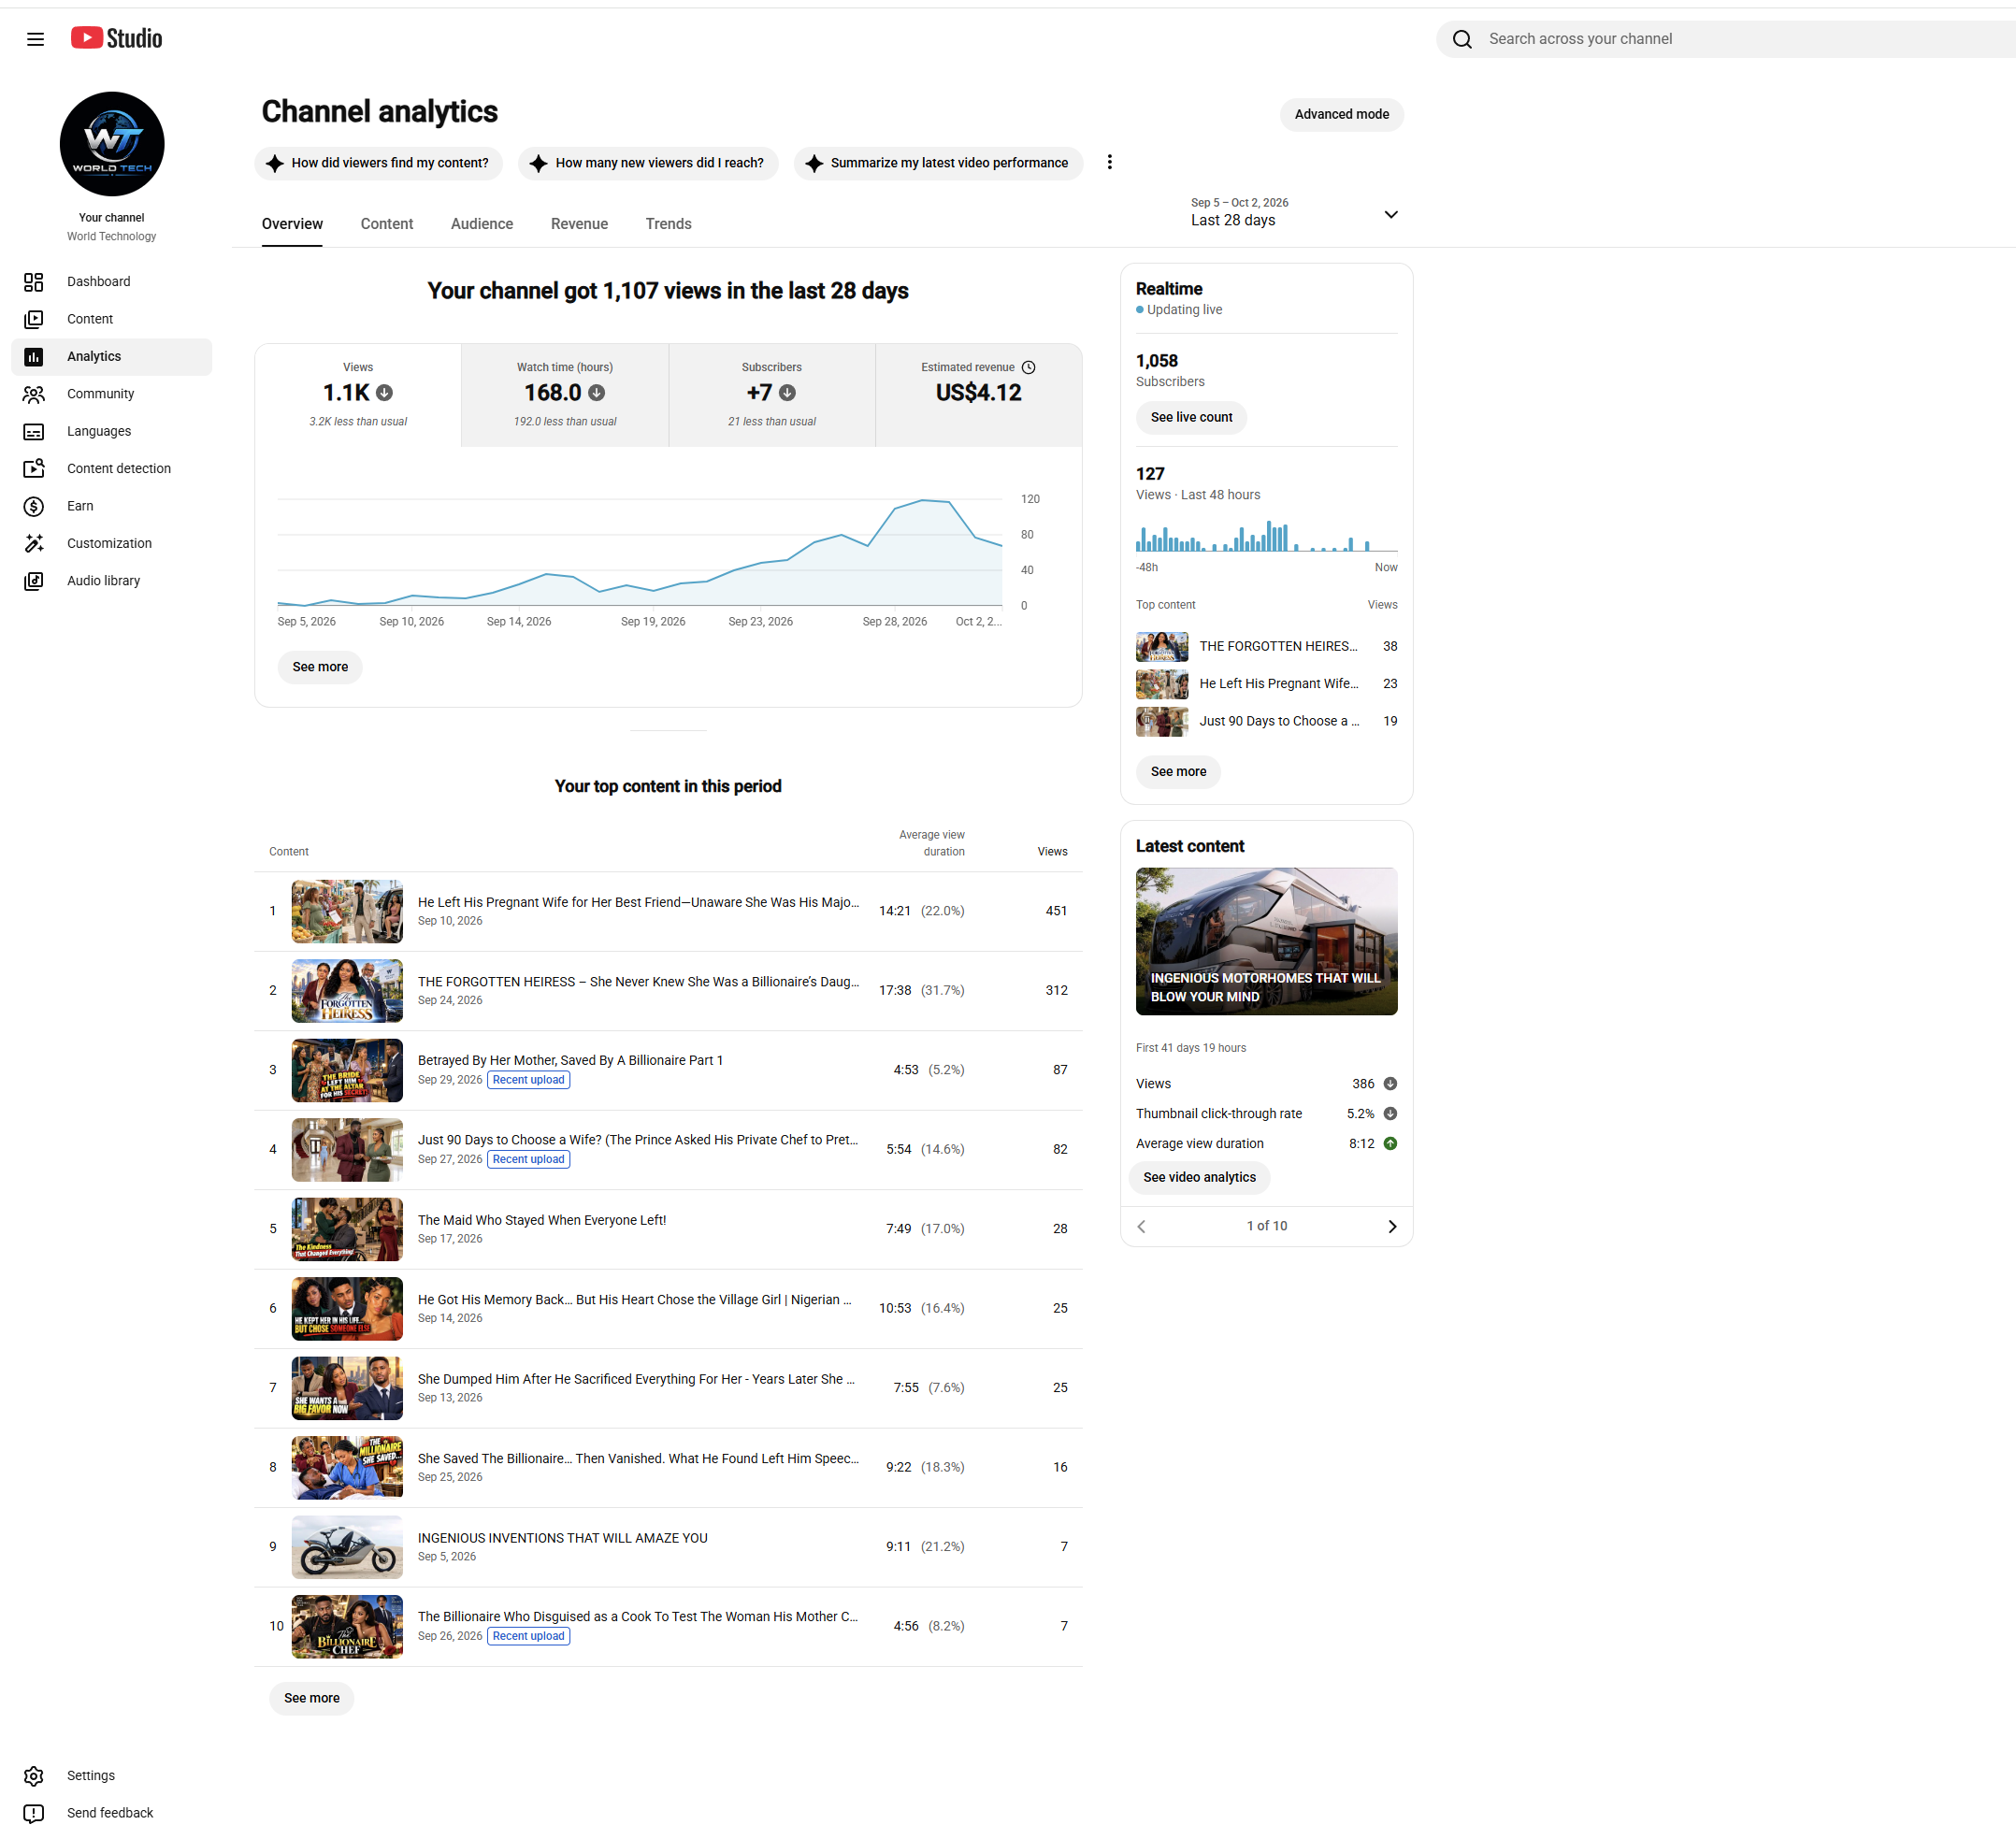Open 'Betrayed By Her Mother' video title
This screenshot has width=2016, height=1839.
570,1061
